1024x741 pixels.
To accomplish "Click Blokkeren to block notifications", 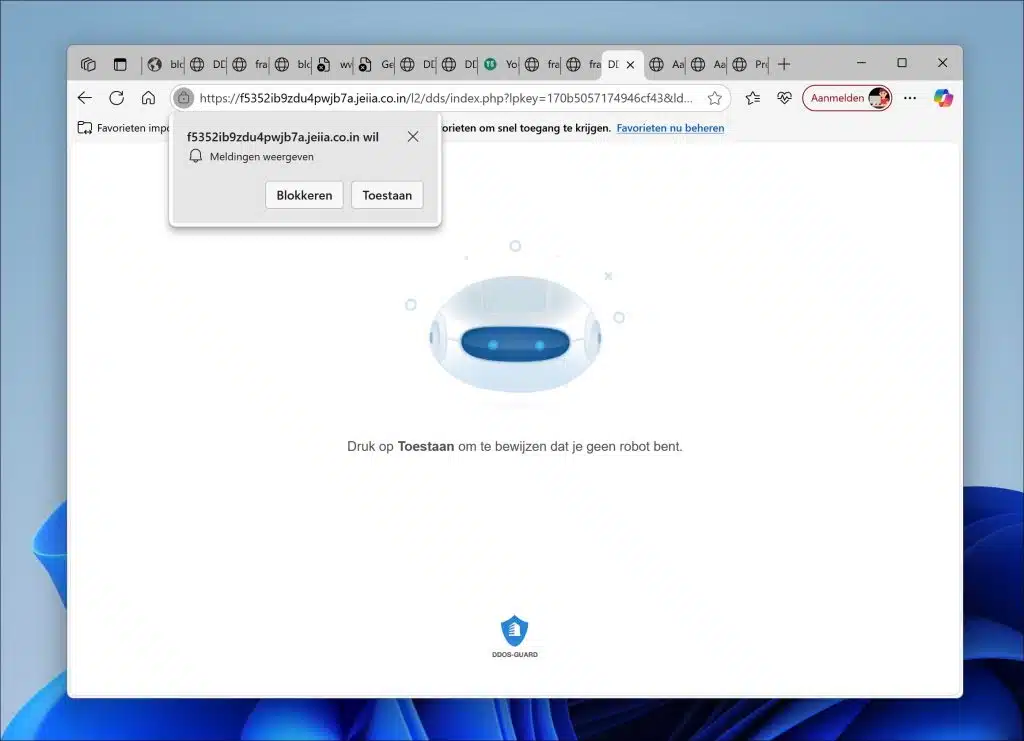I will [304, 195].
